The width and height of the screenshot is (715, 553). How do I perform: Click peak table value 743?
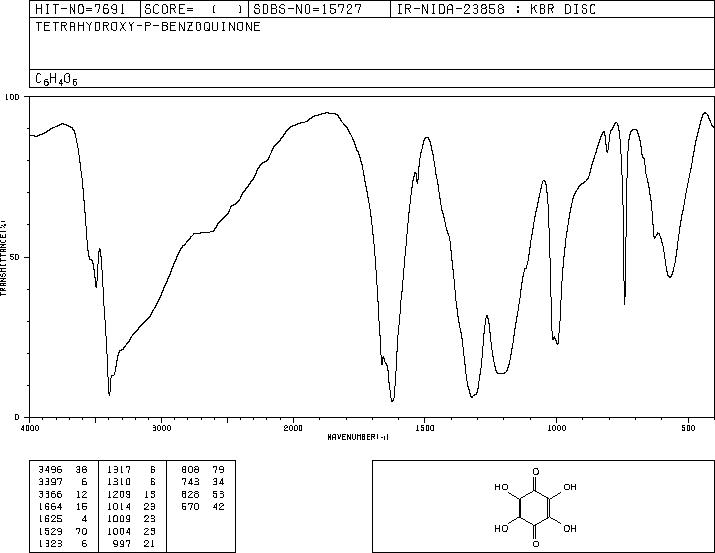(190, 482)
